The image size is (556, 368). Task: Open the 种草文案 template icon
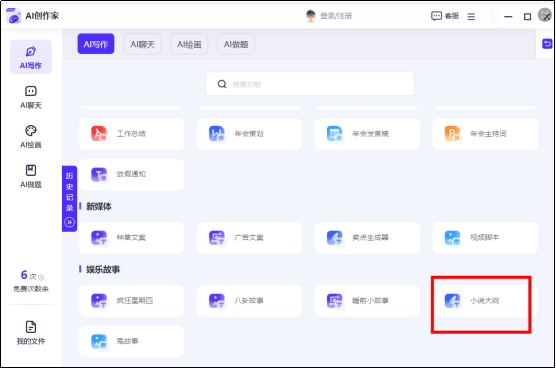(x=99, y=238)
